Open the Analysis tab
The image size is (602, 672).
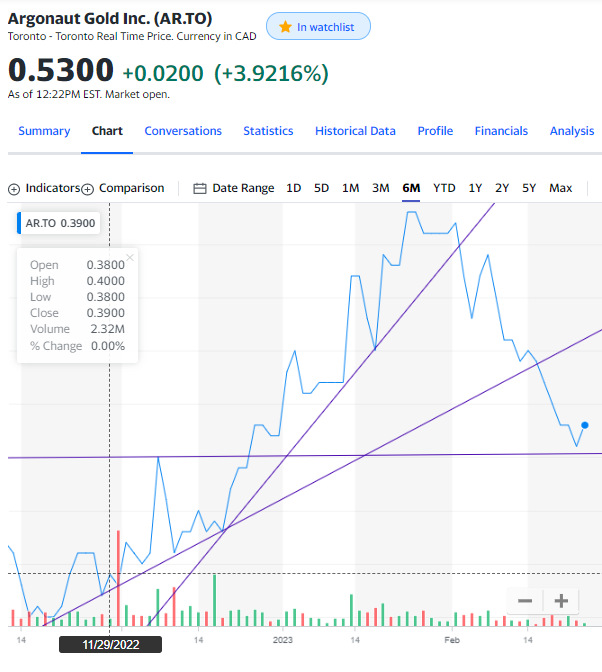click(x=572, y=131)
